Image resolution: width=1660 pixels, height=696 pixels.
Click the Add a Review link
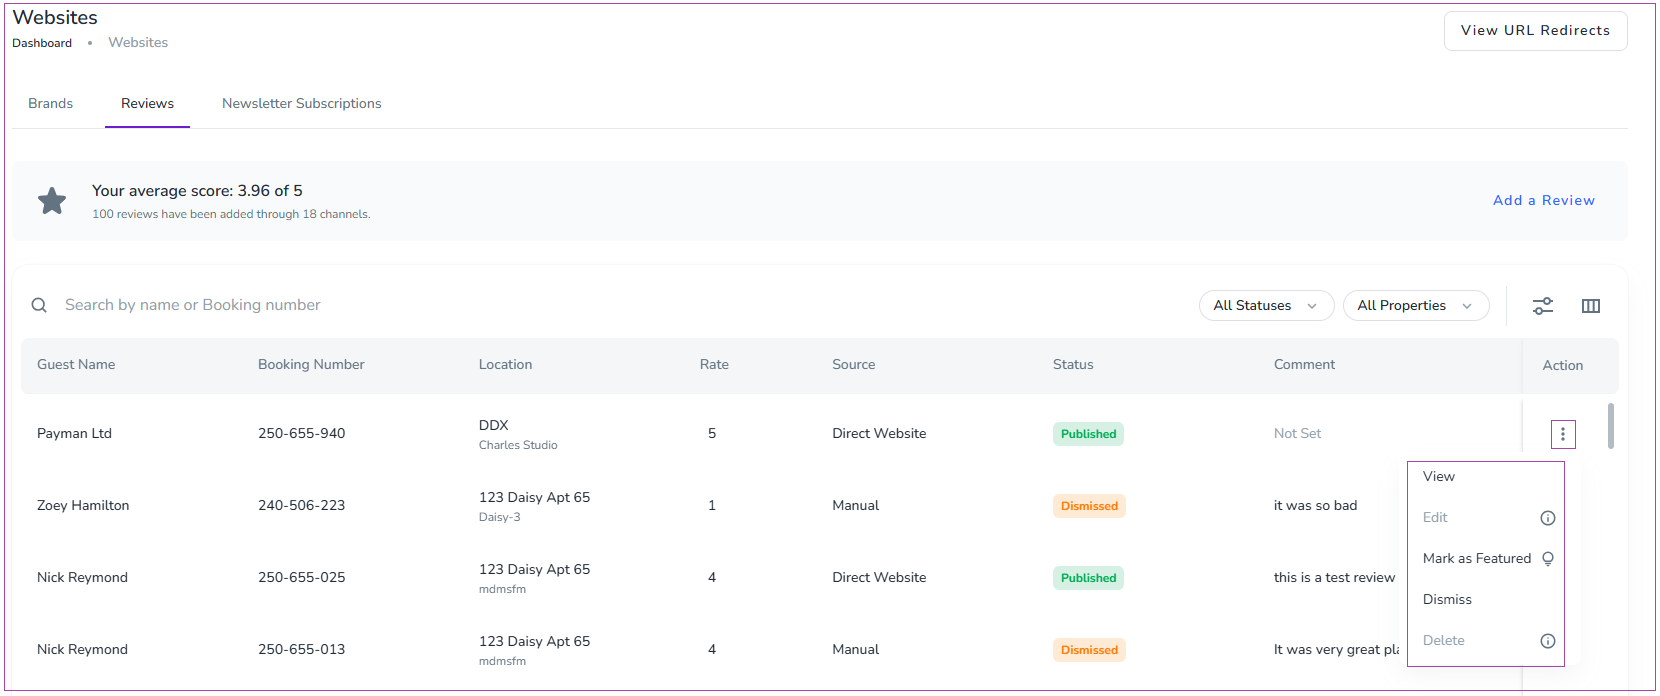[x=1543, y=201]
